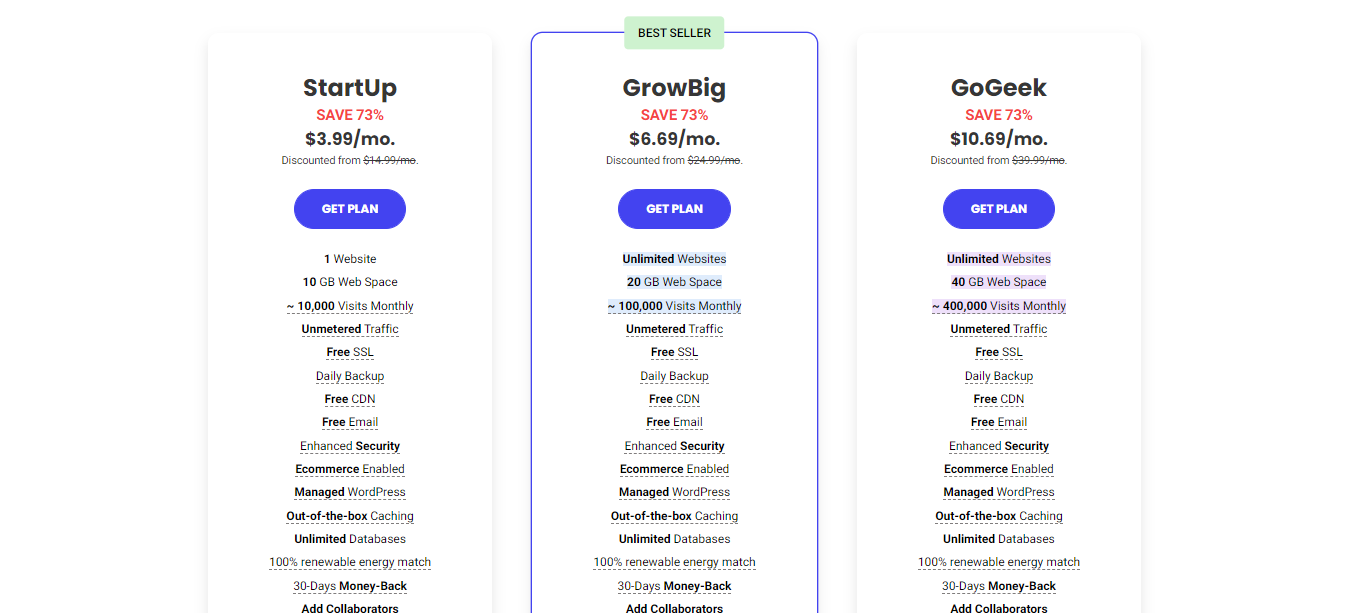Screen dimensions: 1345x613
Task: Click 30-Days Money-Back in GrowBig plan
Action: tap(674, 586)
